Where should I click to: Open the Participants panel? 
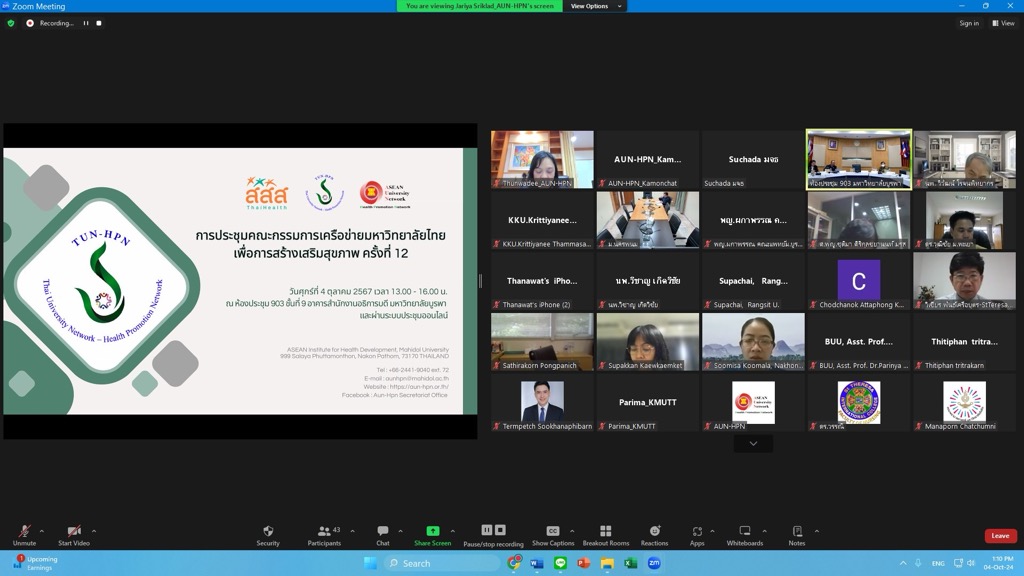[324, 535]
